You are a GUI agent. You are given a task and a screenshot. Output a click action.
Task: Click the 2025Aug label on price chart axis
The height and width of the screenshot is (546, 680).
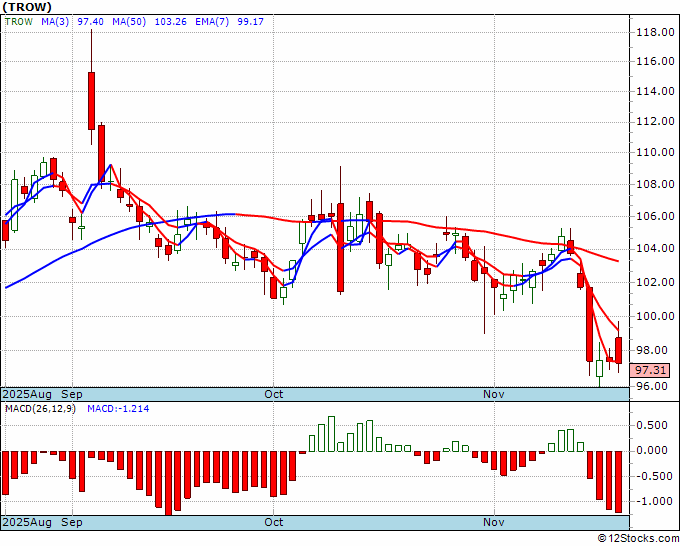click(27, 394)
